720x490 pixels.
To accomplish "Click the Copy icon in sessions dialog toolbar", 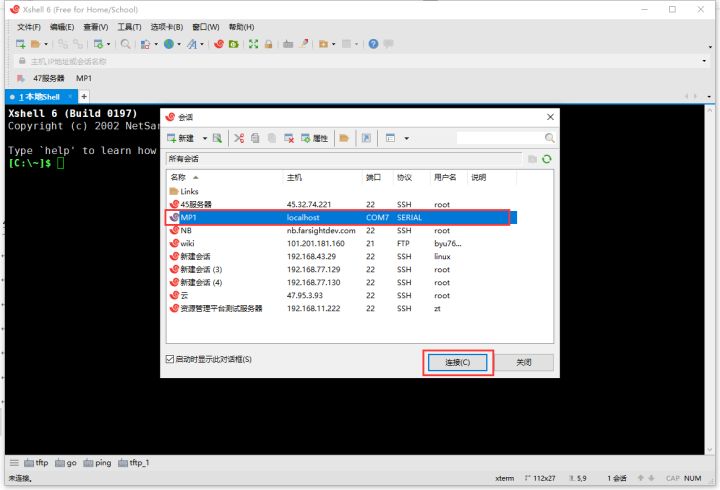I will (x=255, y=138).
